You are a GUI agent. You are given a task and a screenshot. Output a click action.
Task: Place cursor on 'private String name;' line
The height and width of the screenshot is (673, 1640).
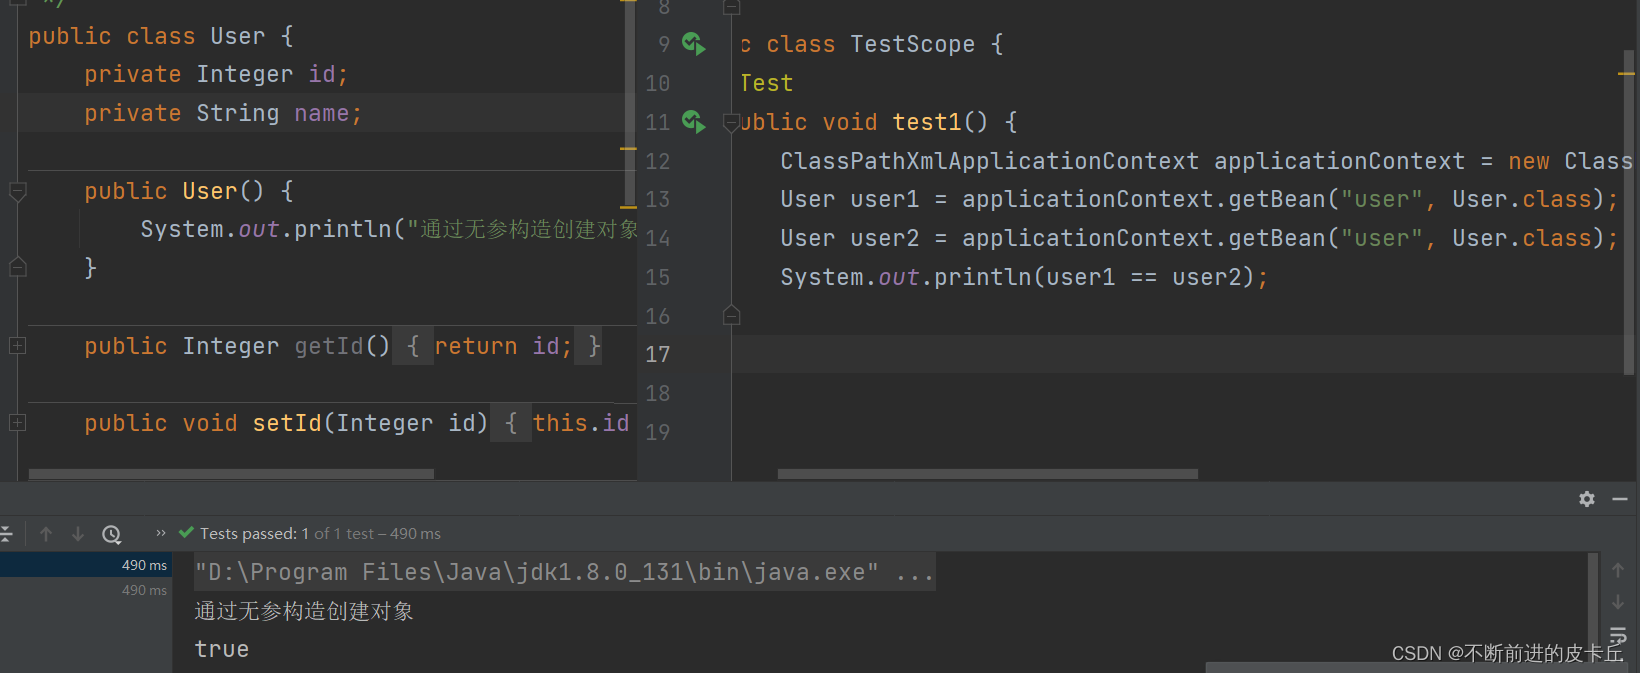click(223, 113)
